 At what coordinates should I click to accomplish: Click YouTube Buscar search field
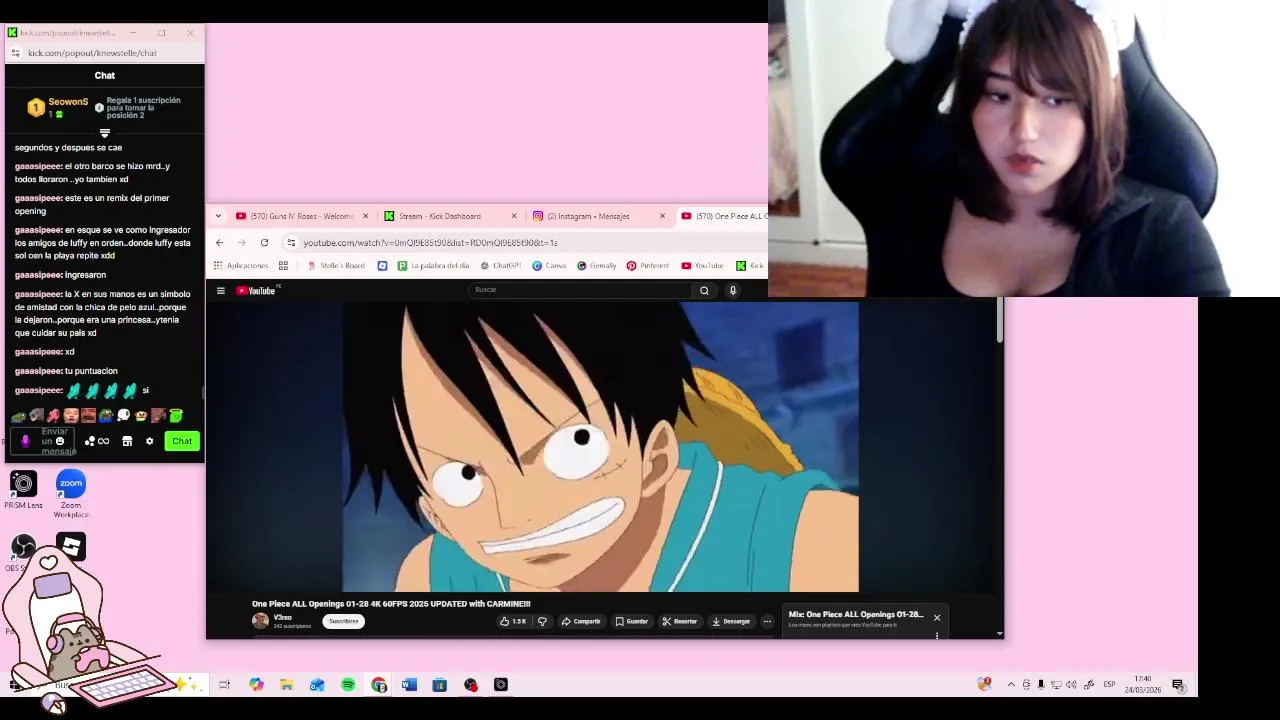point(580,290)
